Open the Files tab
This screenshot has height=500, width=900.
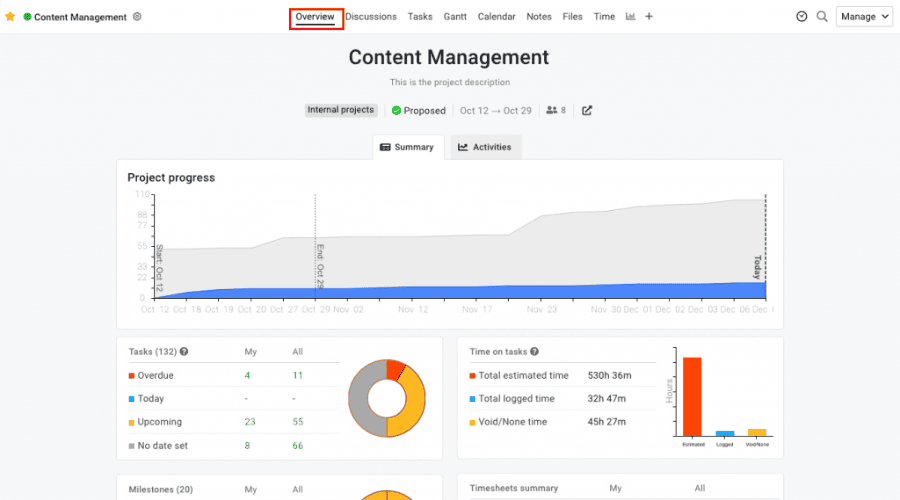(572, 17)
